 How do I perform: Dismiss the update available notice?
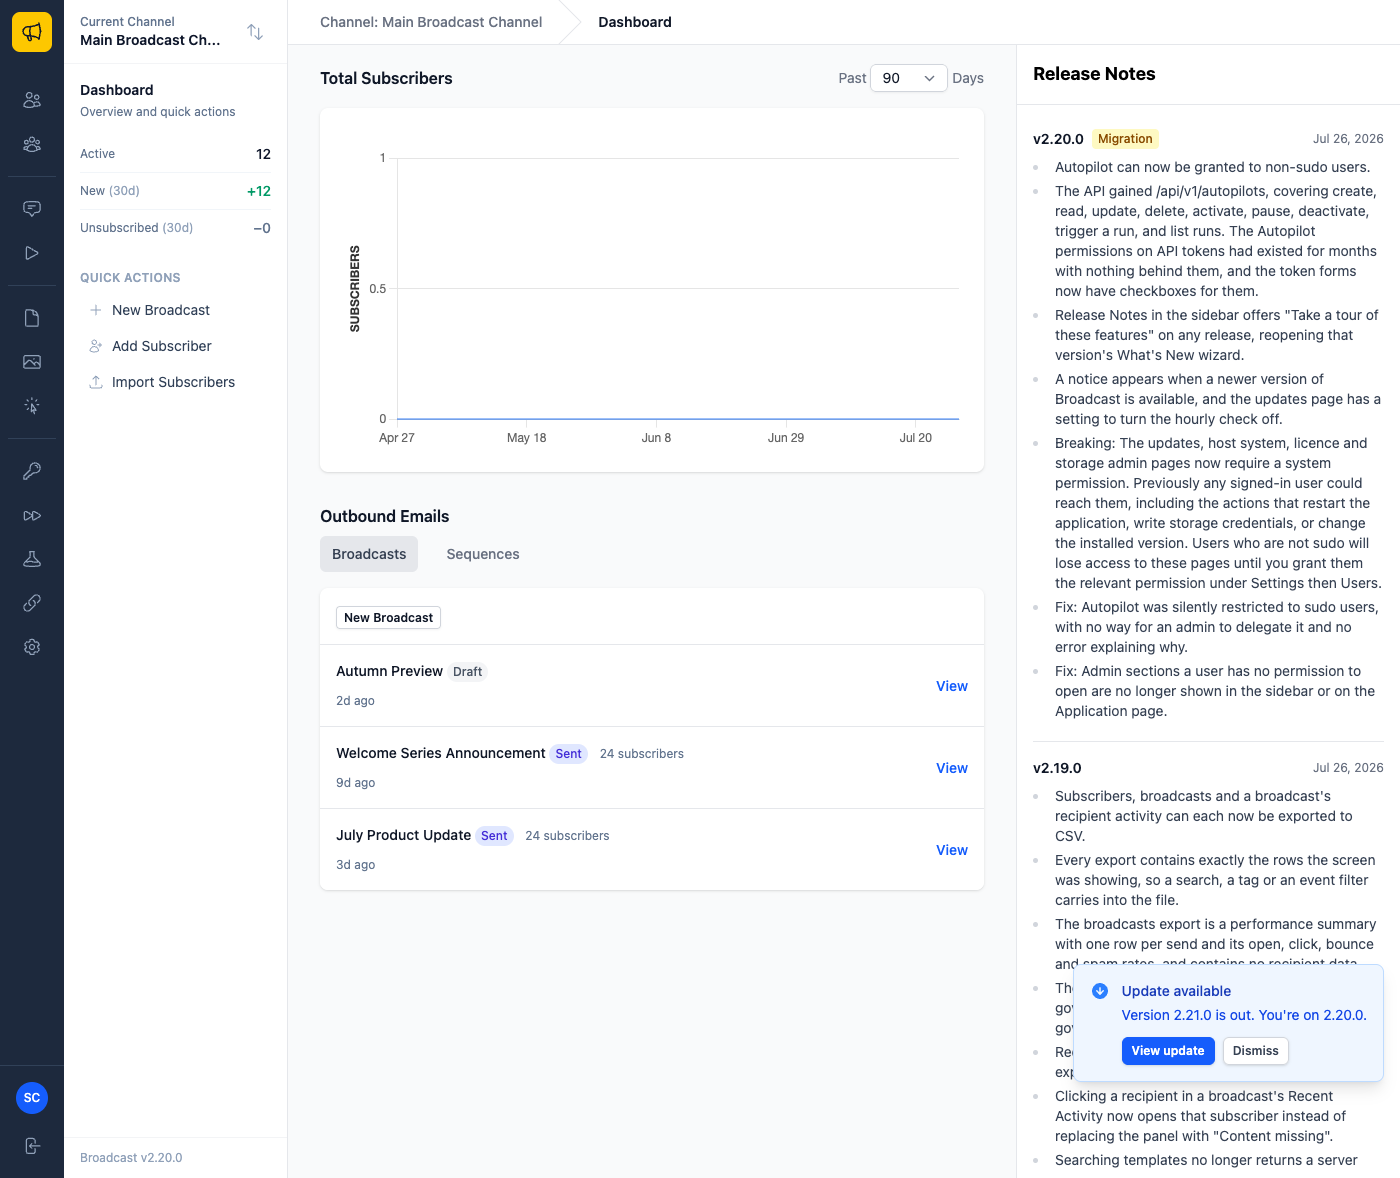coord(1256,1051)
